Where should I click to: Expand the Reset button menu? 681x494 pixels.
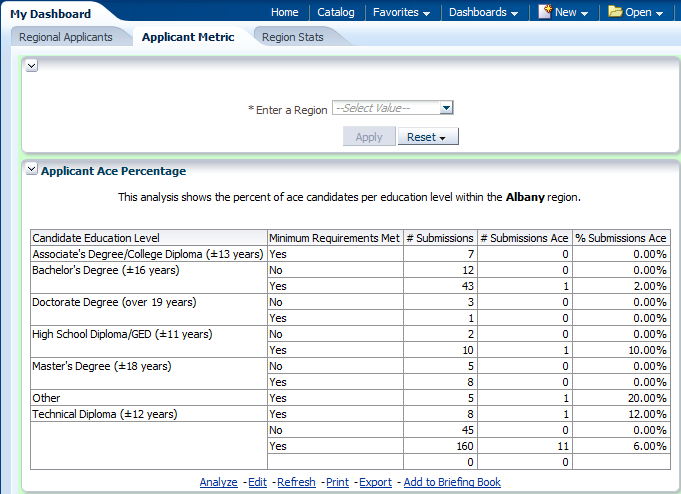(x=428, y=137)
